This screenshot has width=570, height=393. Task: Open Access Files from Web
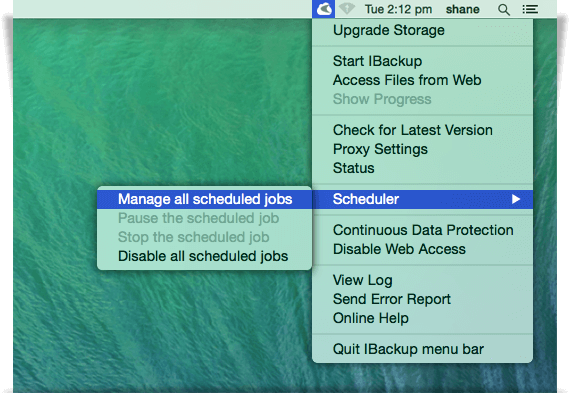[422, 80]
